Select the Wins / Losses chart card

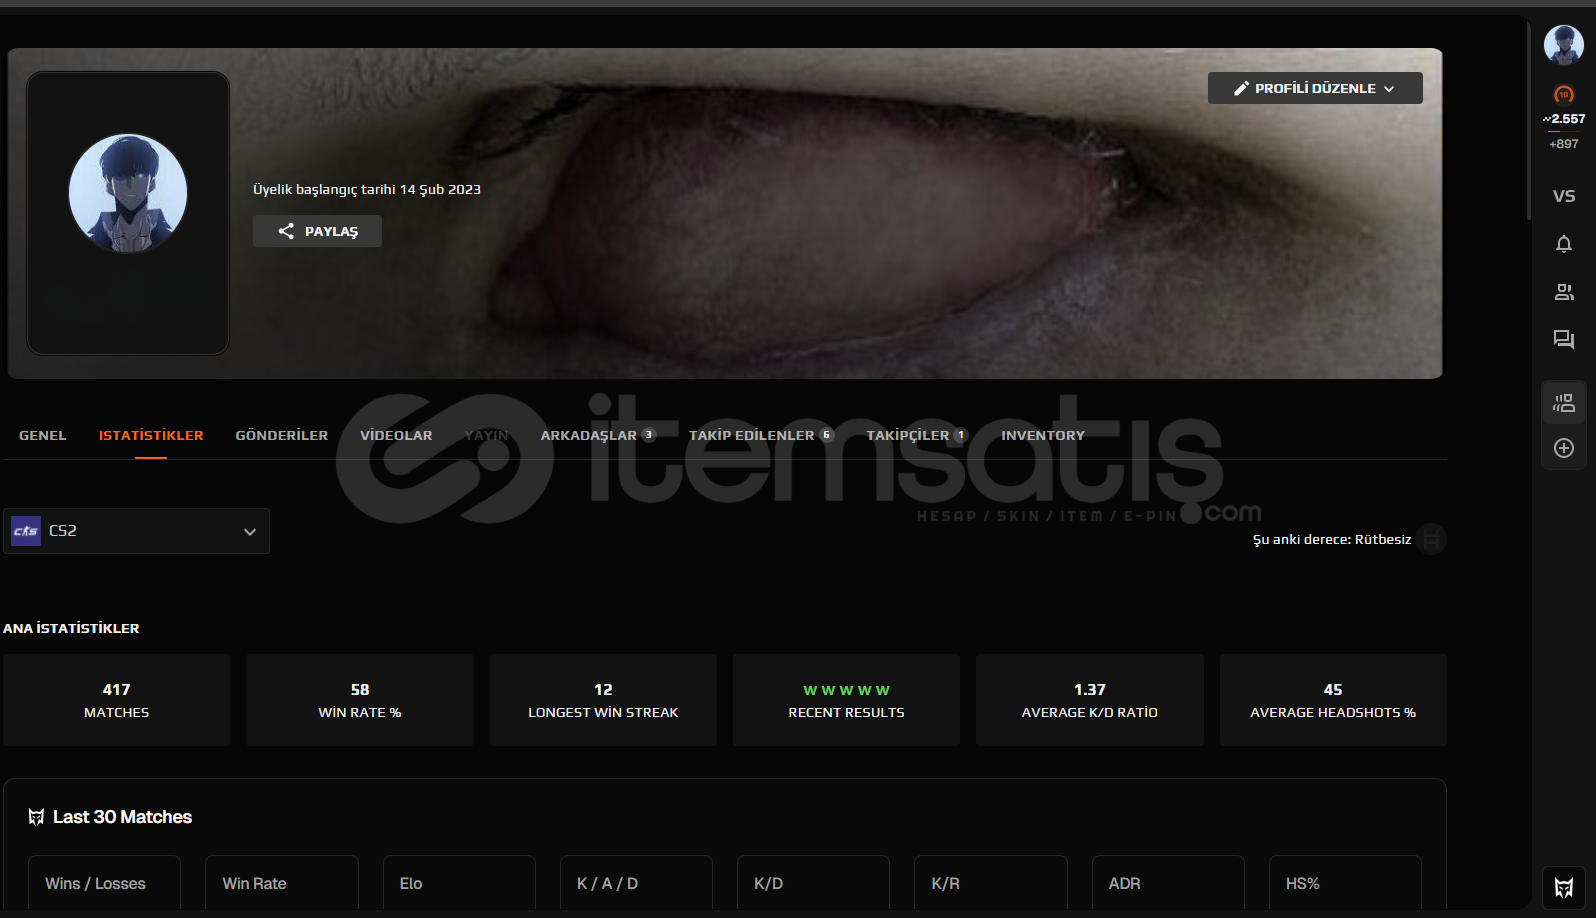tap(104, 884)
